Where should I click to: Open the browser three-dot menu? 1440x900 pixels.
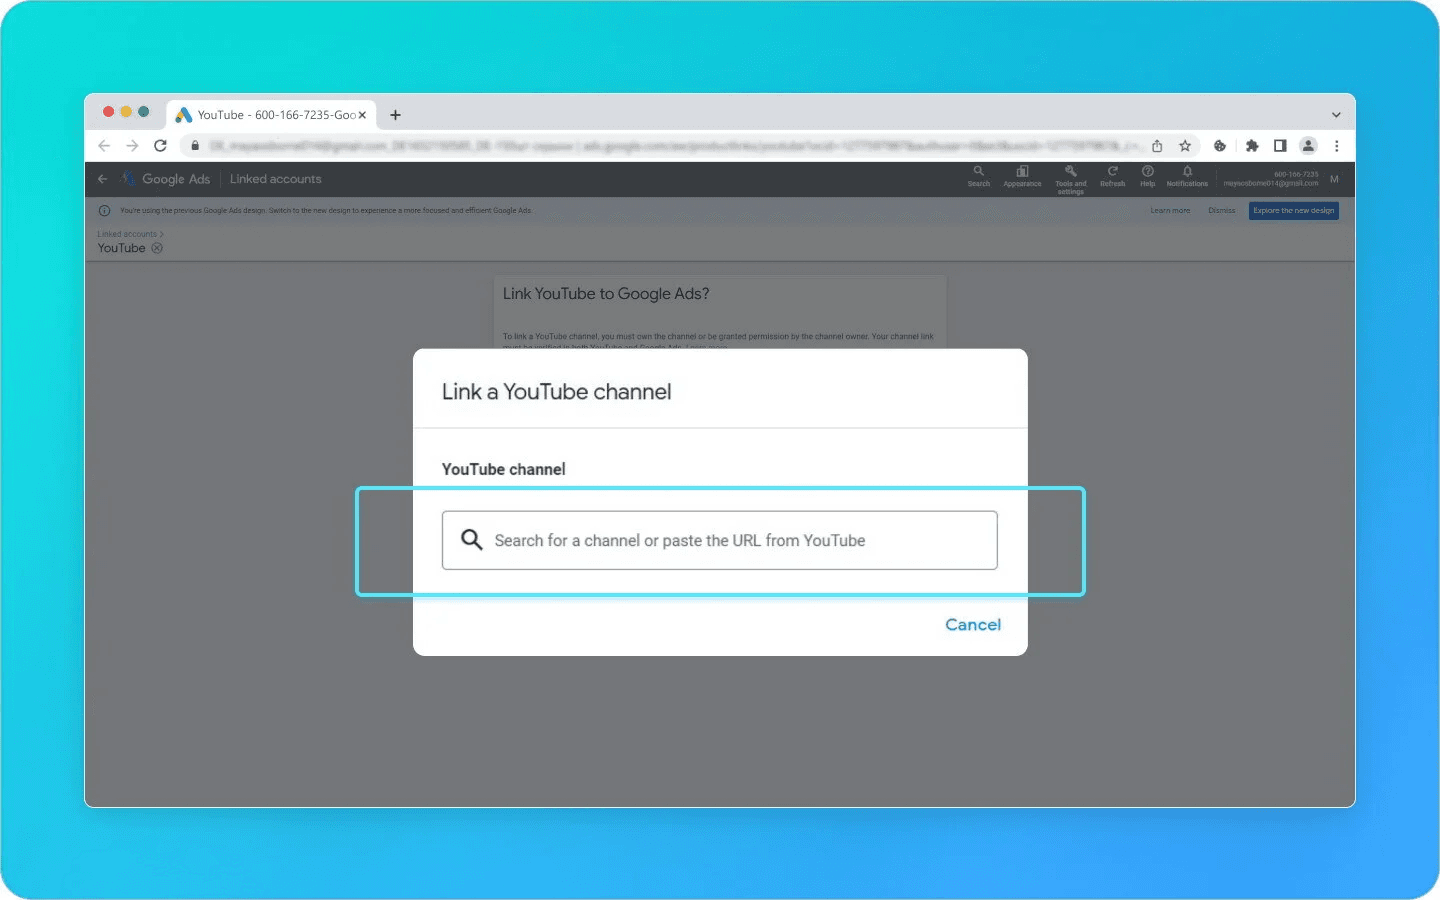[1336, 146]
